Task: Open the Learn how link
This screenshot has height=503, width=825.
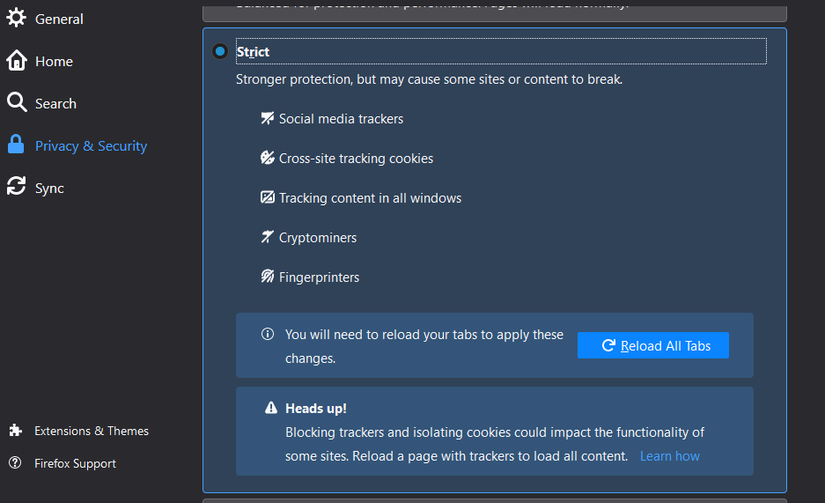Action: pos(670,456)
